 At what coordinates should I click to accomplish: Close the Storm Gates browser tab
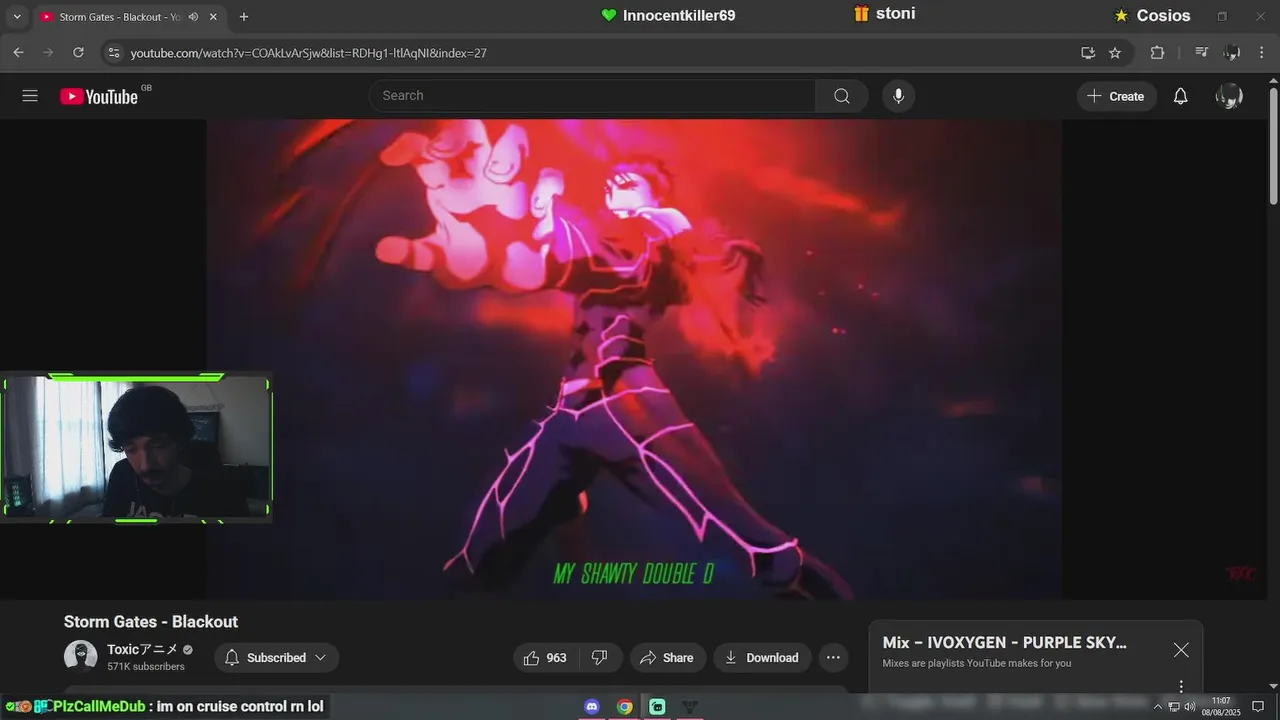[x=213, y=17]
